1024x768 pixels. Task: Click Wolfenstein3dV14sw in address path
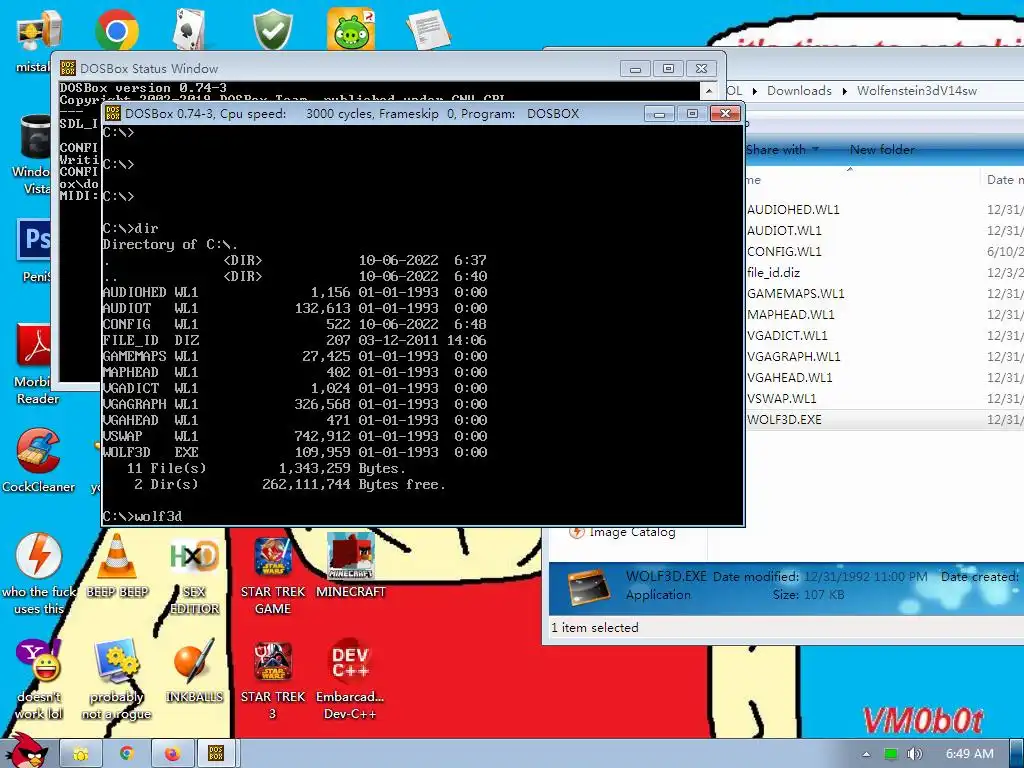(x=917, y=91)
